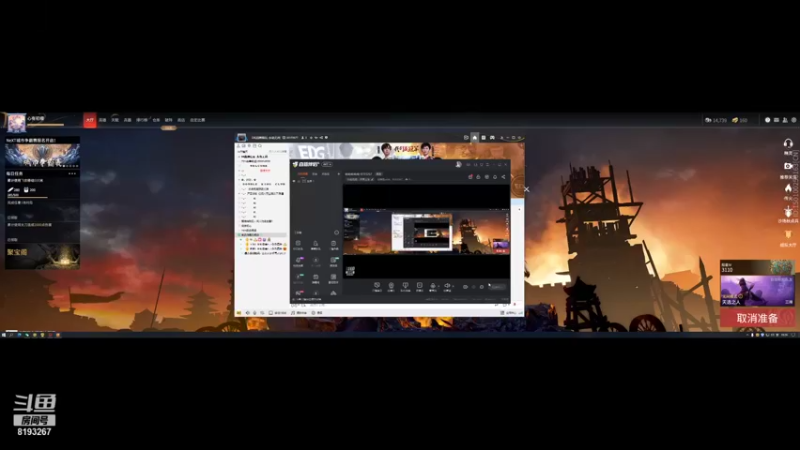Select the first scene tab in 直播伴侣
The image size is (800, 450).
click(x=303, y=174)
